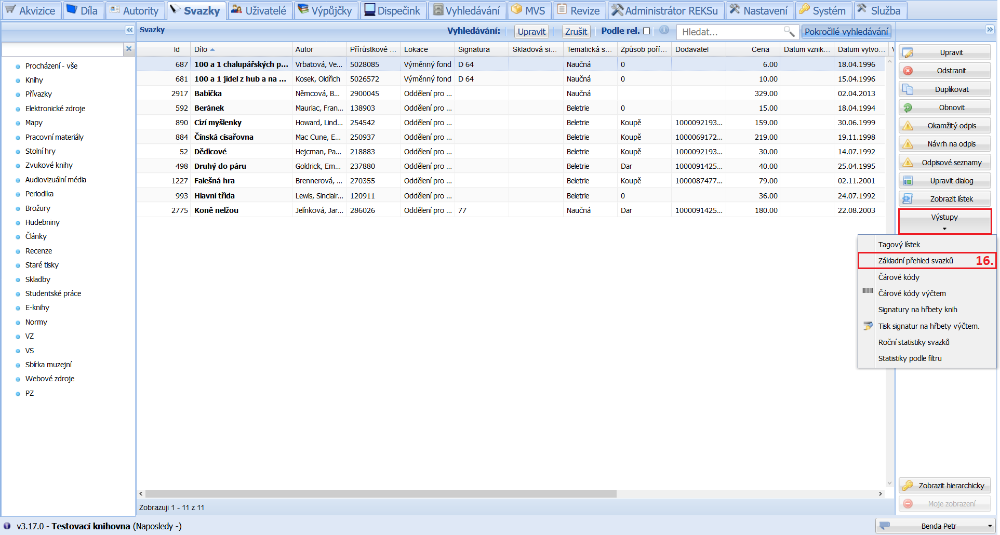Image resolution: width=1000 pixels, height=535 pixels.
Task: Click the Upravit pencil icon in right panel
Action: click(x=908, y=51)
